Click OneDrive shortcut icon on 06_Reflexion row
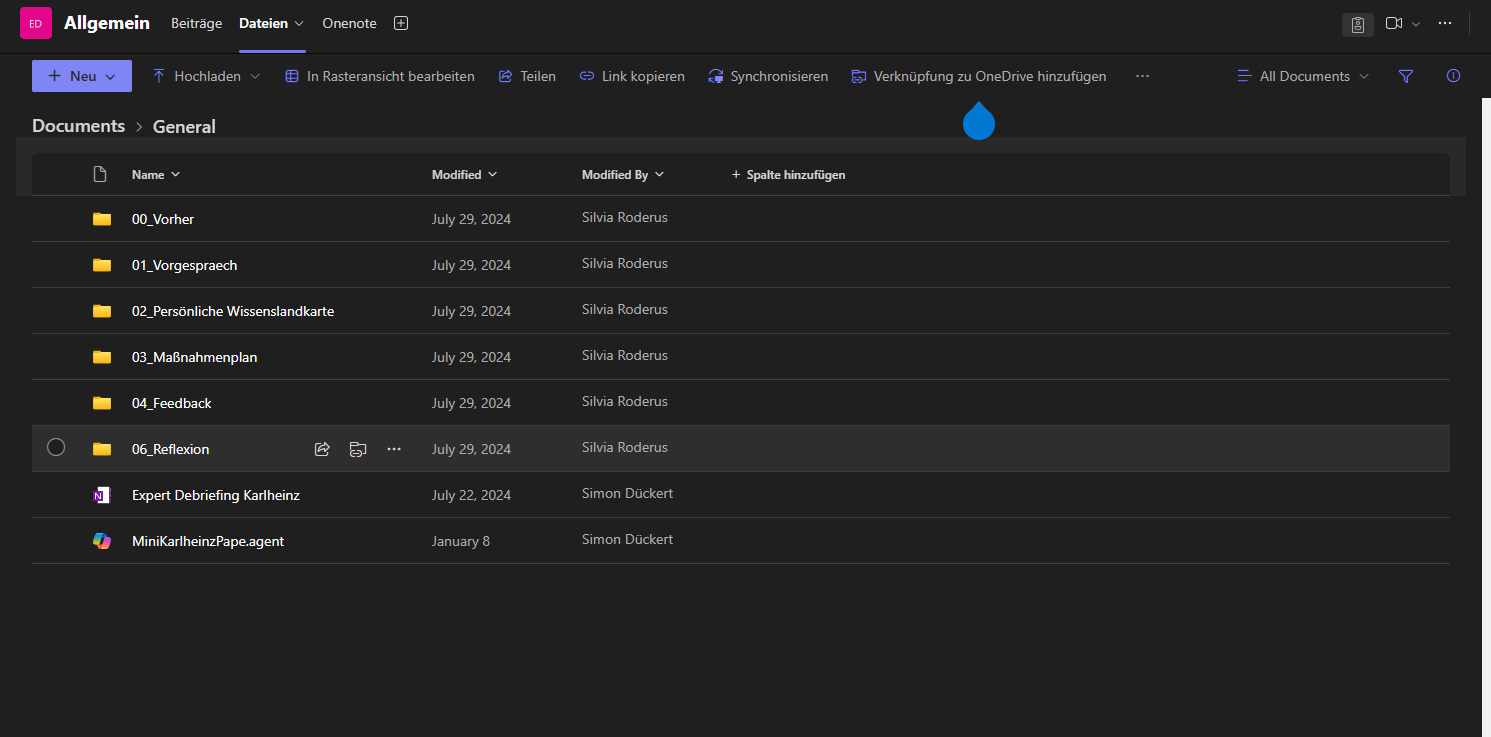The height and width of the screenshot is (737, 1491). click(358, 449)
